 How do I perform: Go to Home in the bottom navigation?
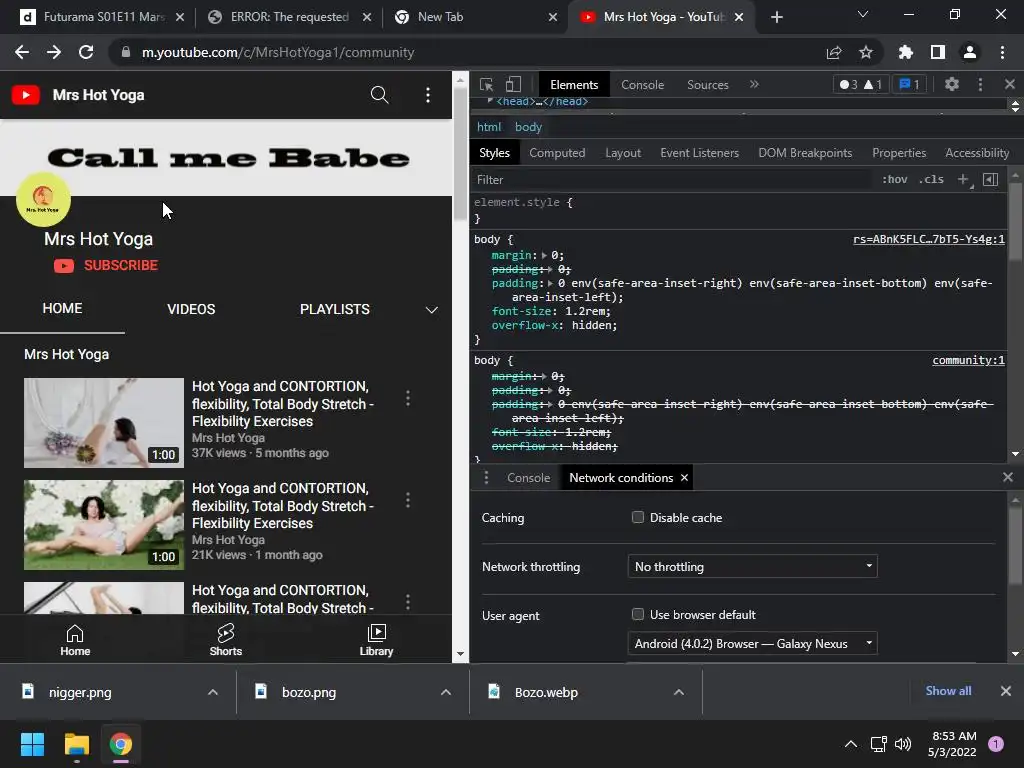point(75,639)
